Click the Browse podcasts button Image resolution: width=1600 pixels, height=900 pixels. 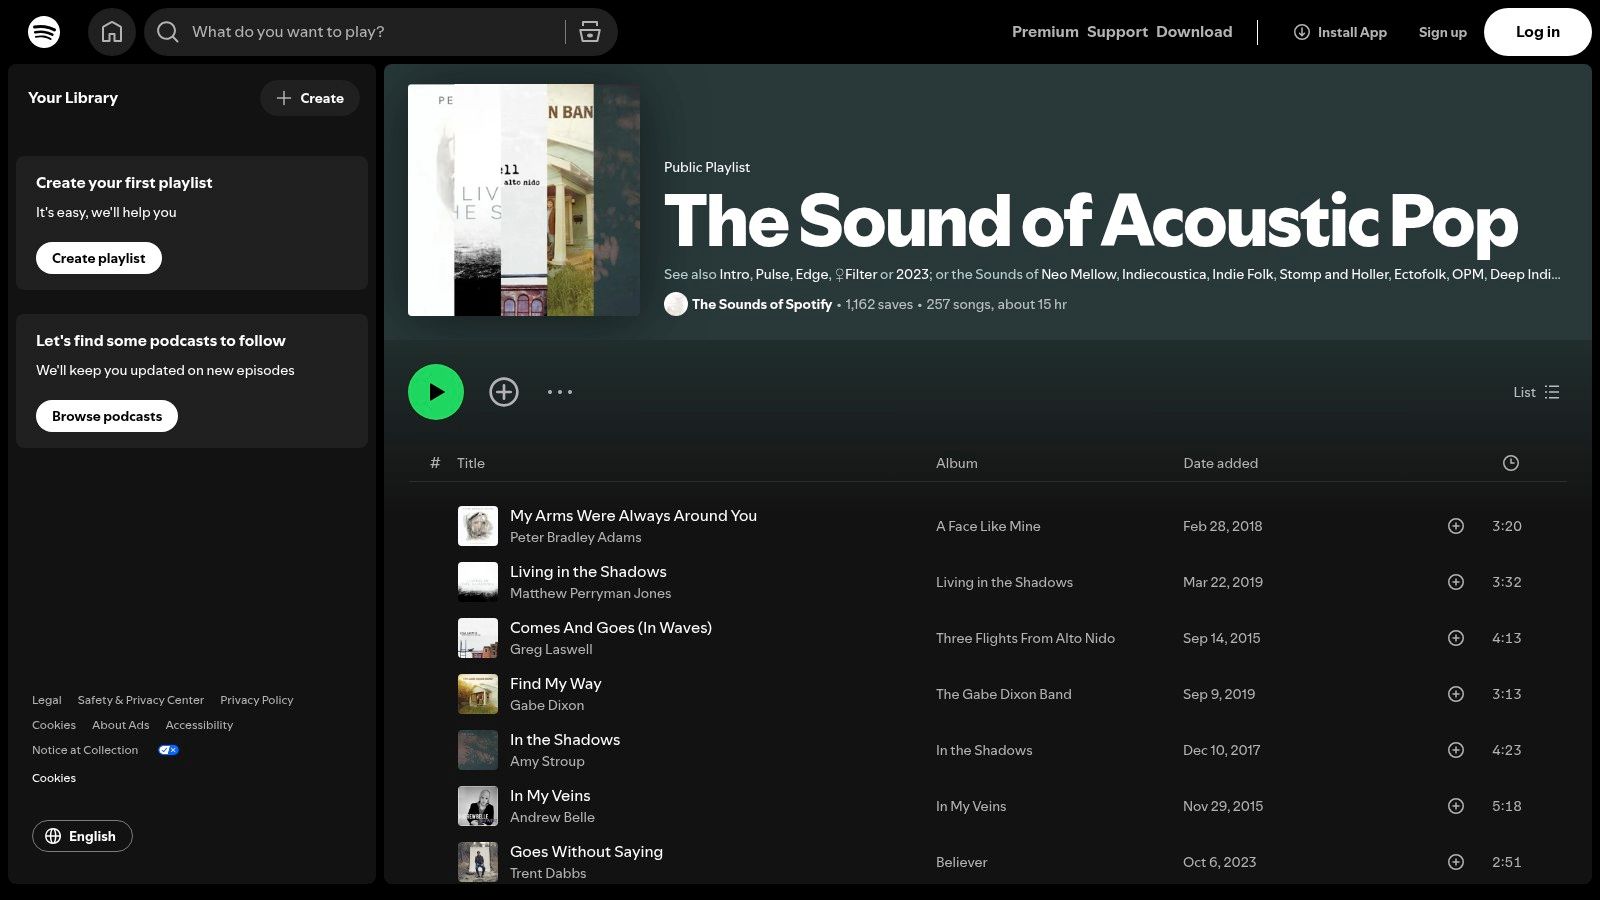pyautogui.click(x=107, y=416)
